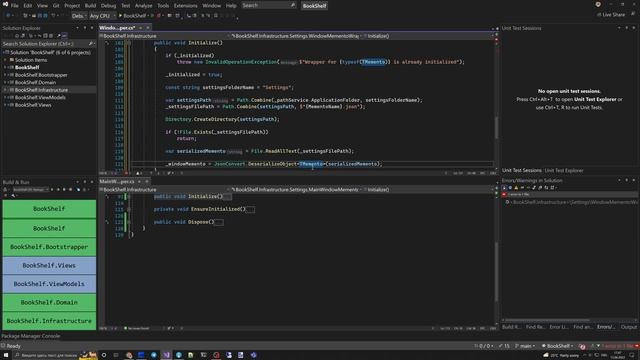Screen dimensions: 640x360
Task: Select the Solution 'BookShelf' root node
Action: pyautogui.click(x=50, y=53)
